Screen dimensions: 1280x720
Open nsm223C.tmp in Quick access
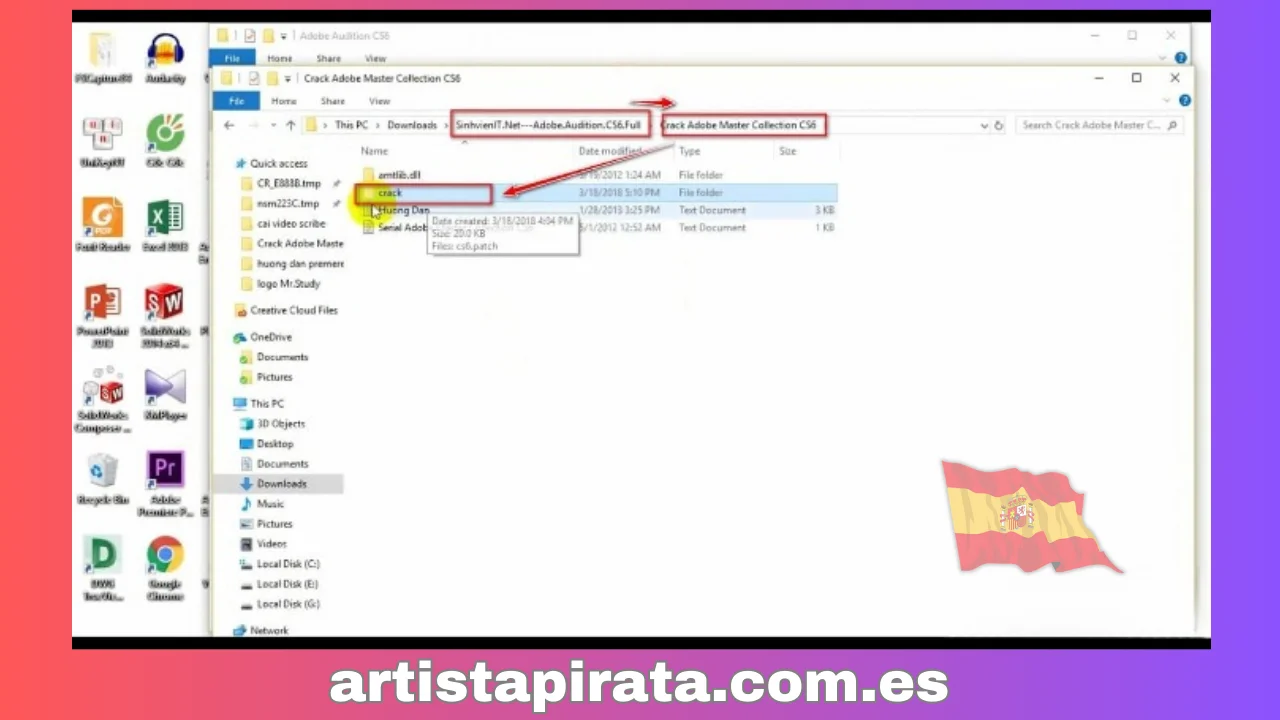point(287,203)
